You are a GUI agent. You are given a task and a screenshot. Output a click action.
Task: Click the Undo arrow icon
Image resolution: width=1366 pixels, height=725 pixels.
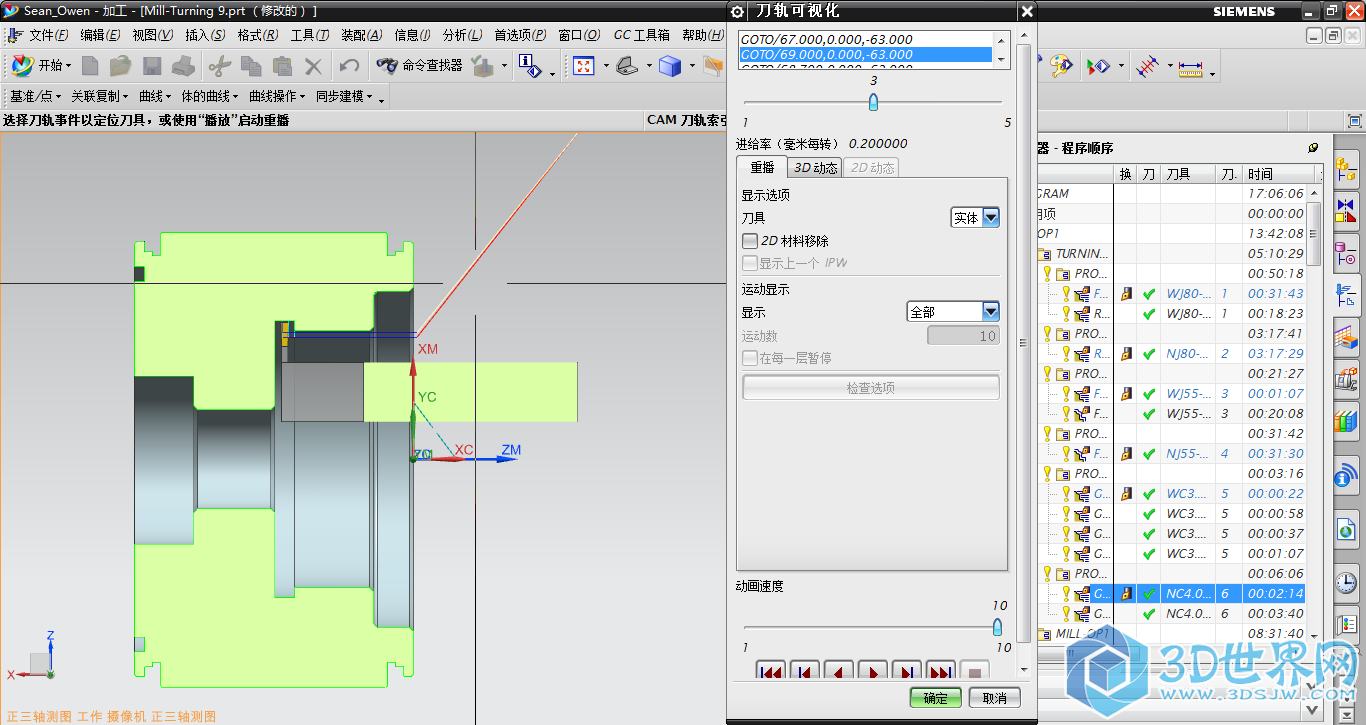(x=349, y=66)
